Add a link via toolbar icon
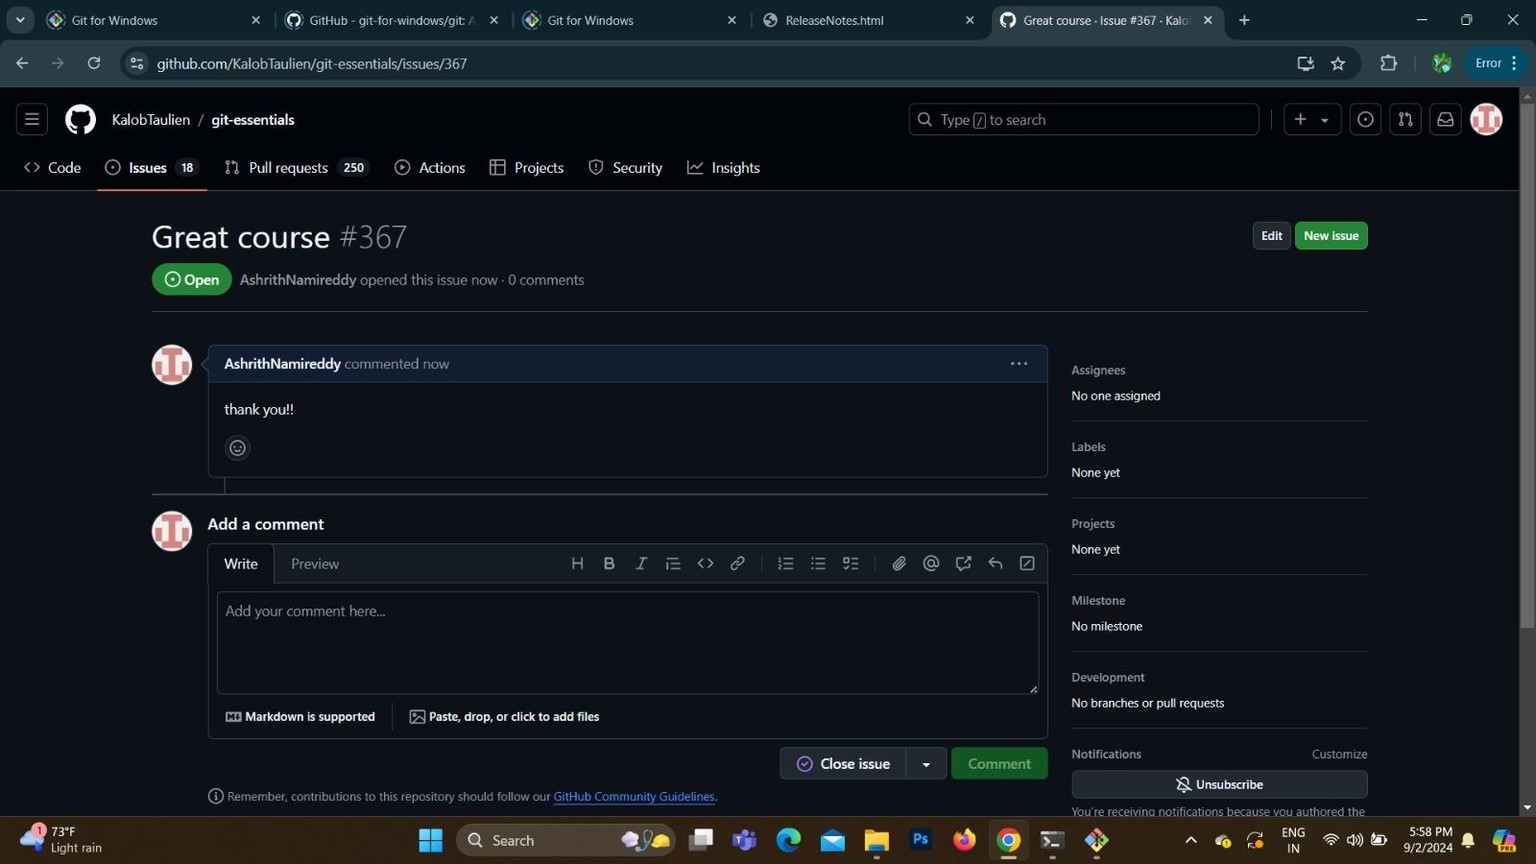Viewport: 1536px width, 864px height. click(737, 564)
